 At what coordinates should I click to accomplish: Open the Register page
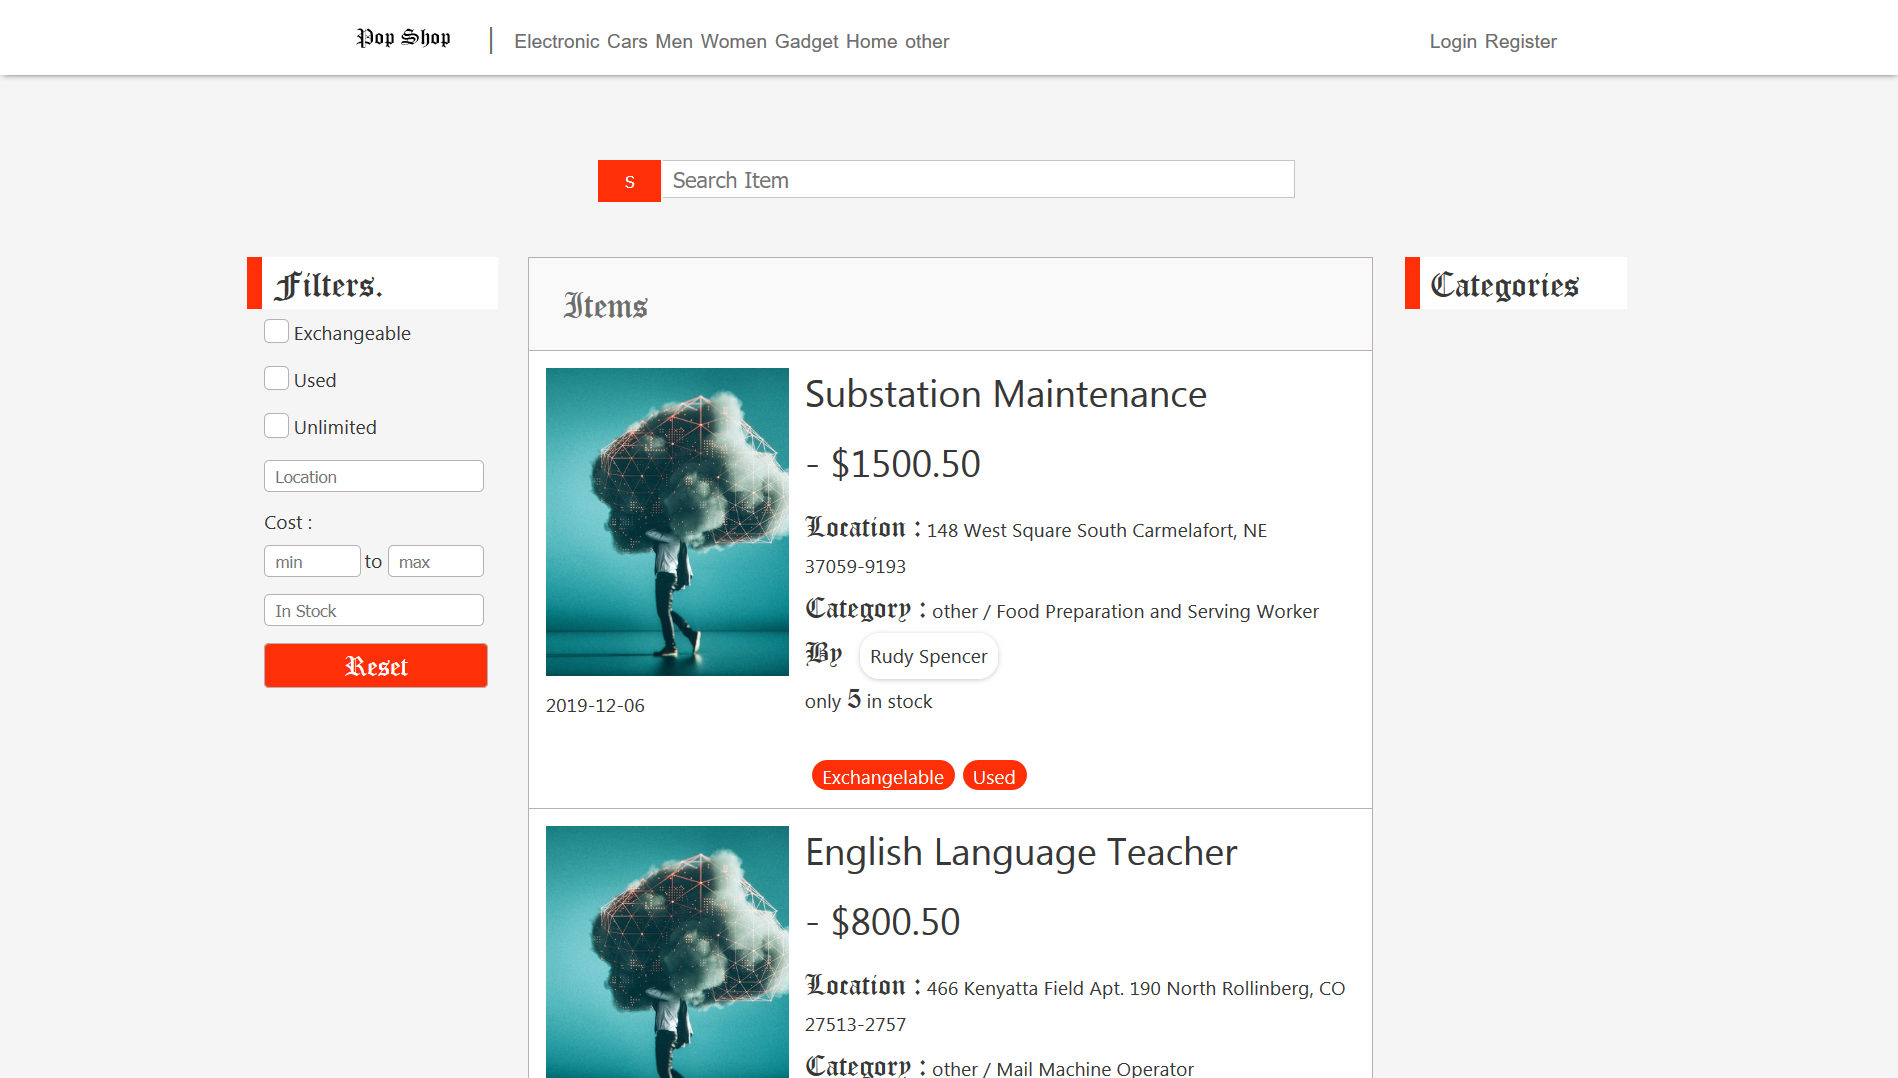(x=1520, y=41)
